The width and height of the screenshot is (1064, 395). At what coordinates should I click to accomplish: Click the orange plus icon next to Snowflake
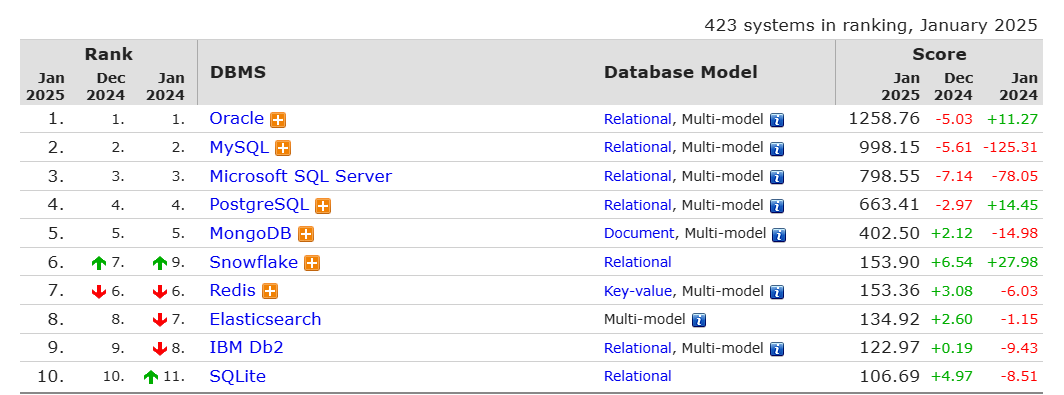click(x=311, y=263)
